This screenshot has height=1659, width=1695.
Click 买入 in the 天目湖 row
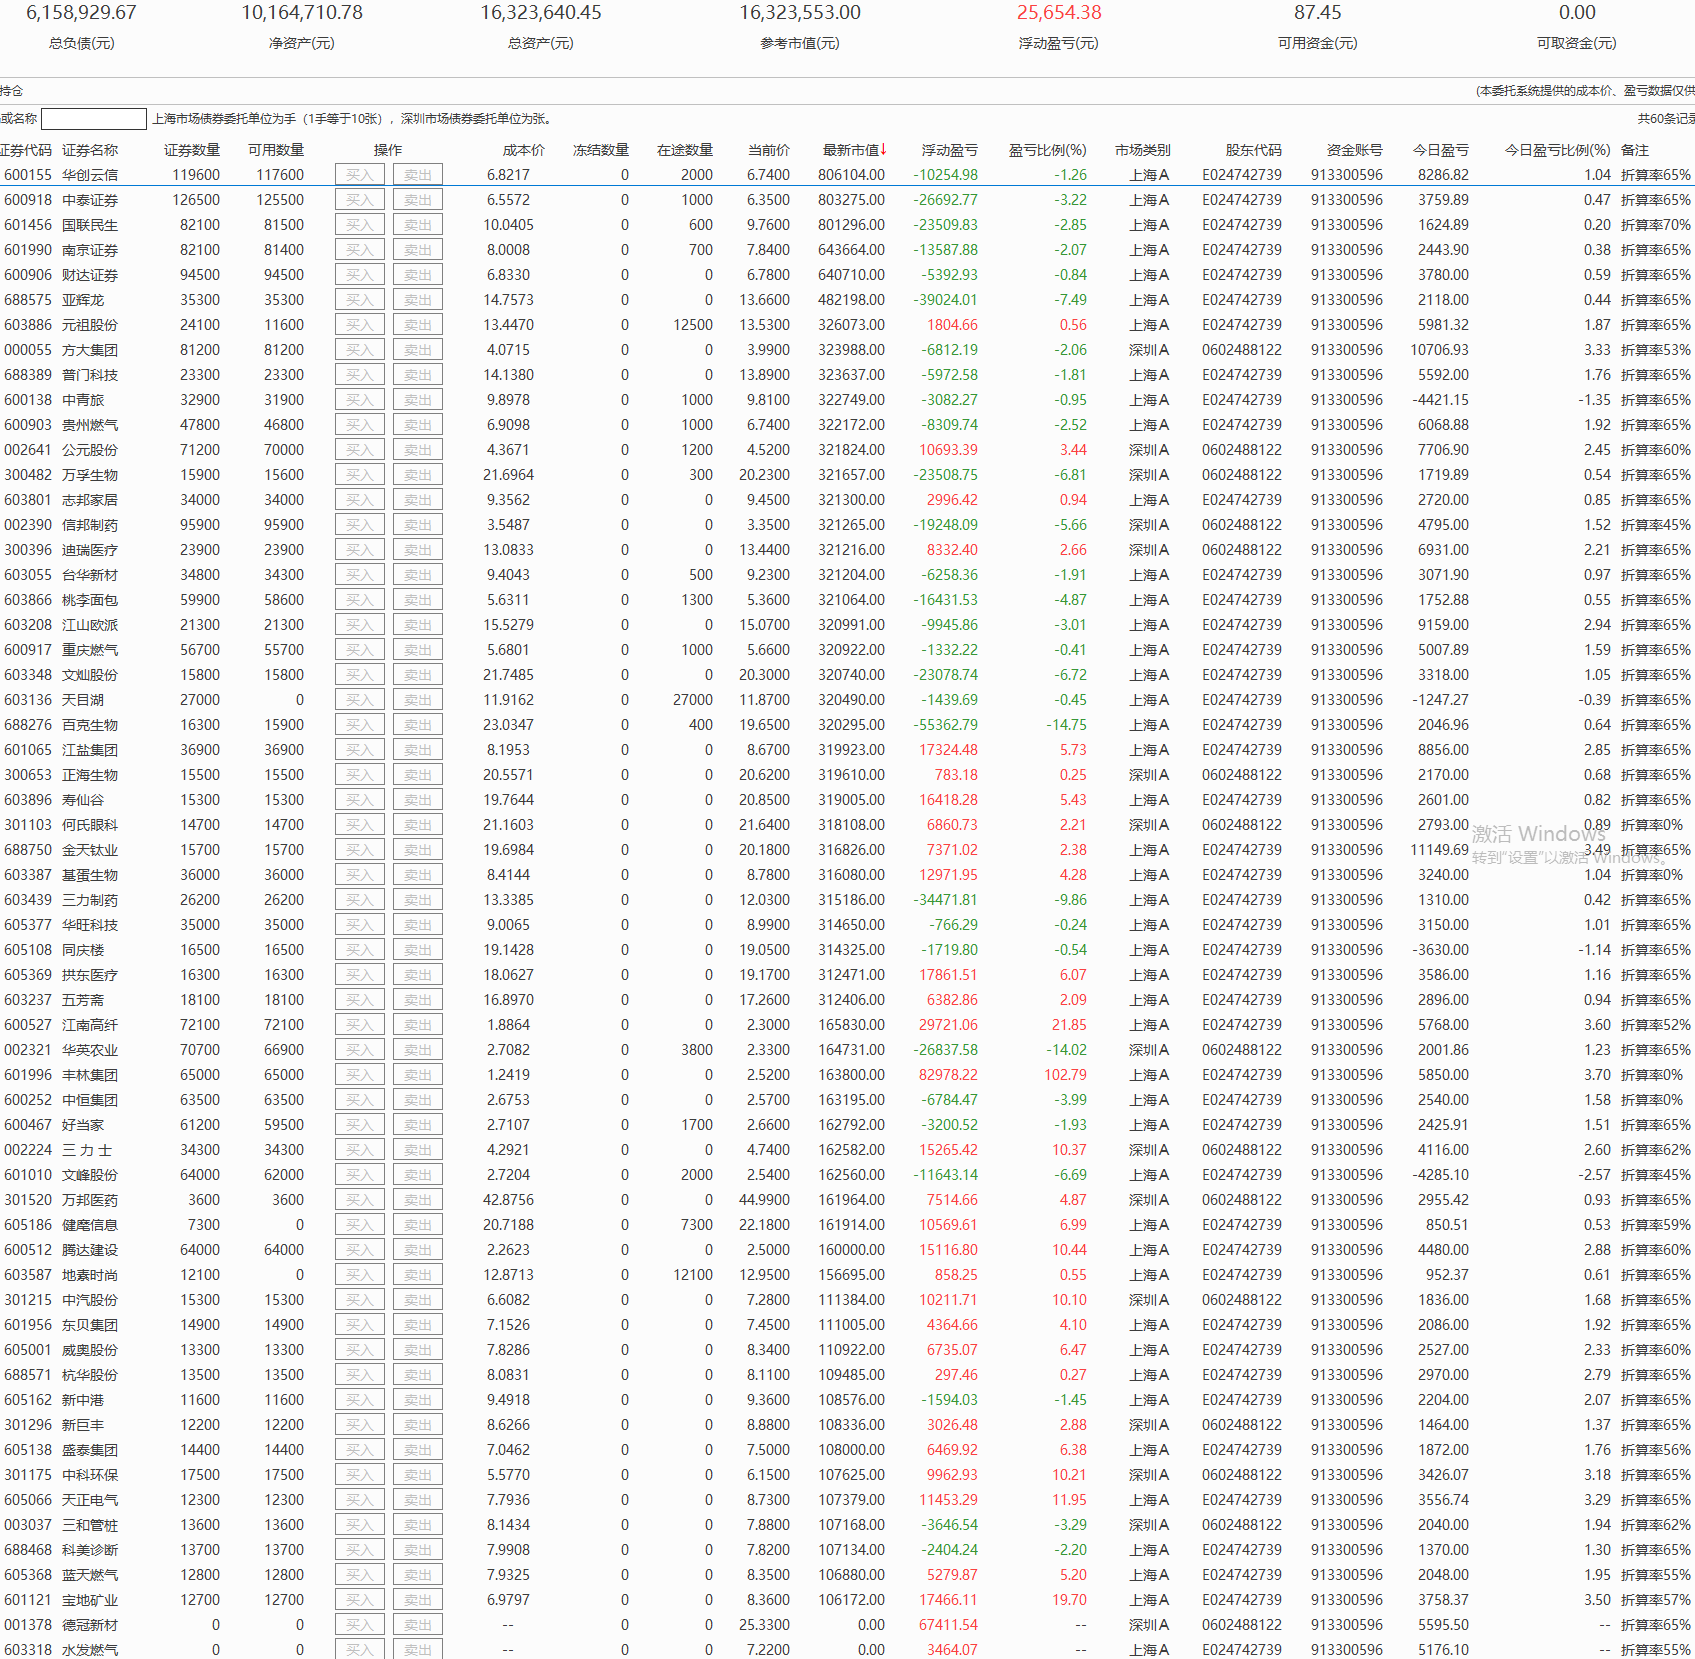click(359, 700)
